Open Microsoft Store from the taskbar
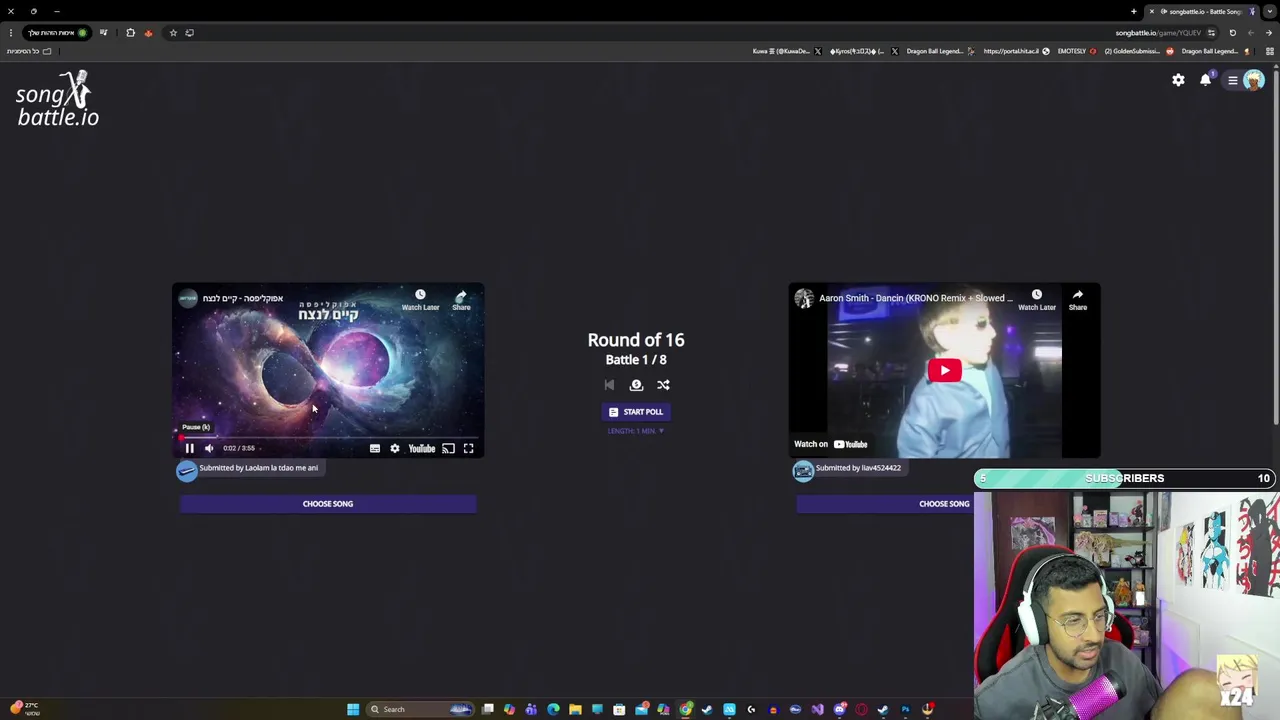This screenshot has height=720, width=1280. click(619, 709)
